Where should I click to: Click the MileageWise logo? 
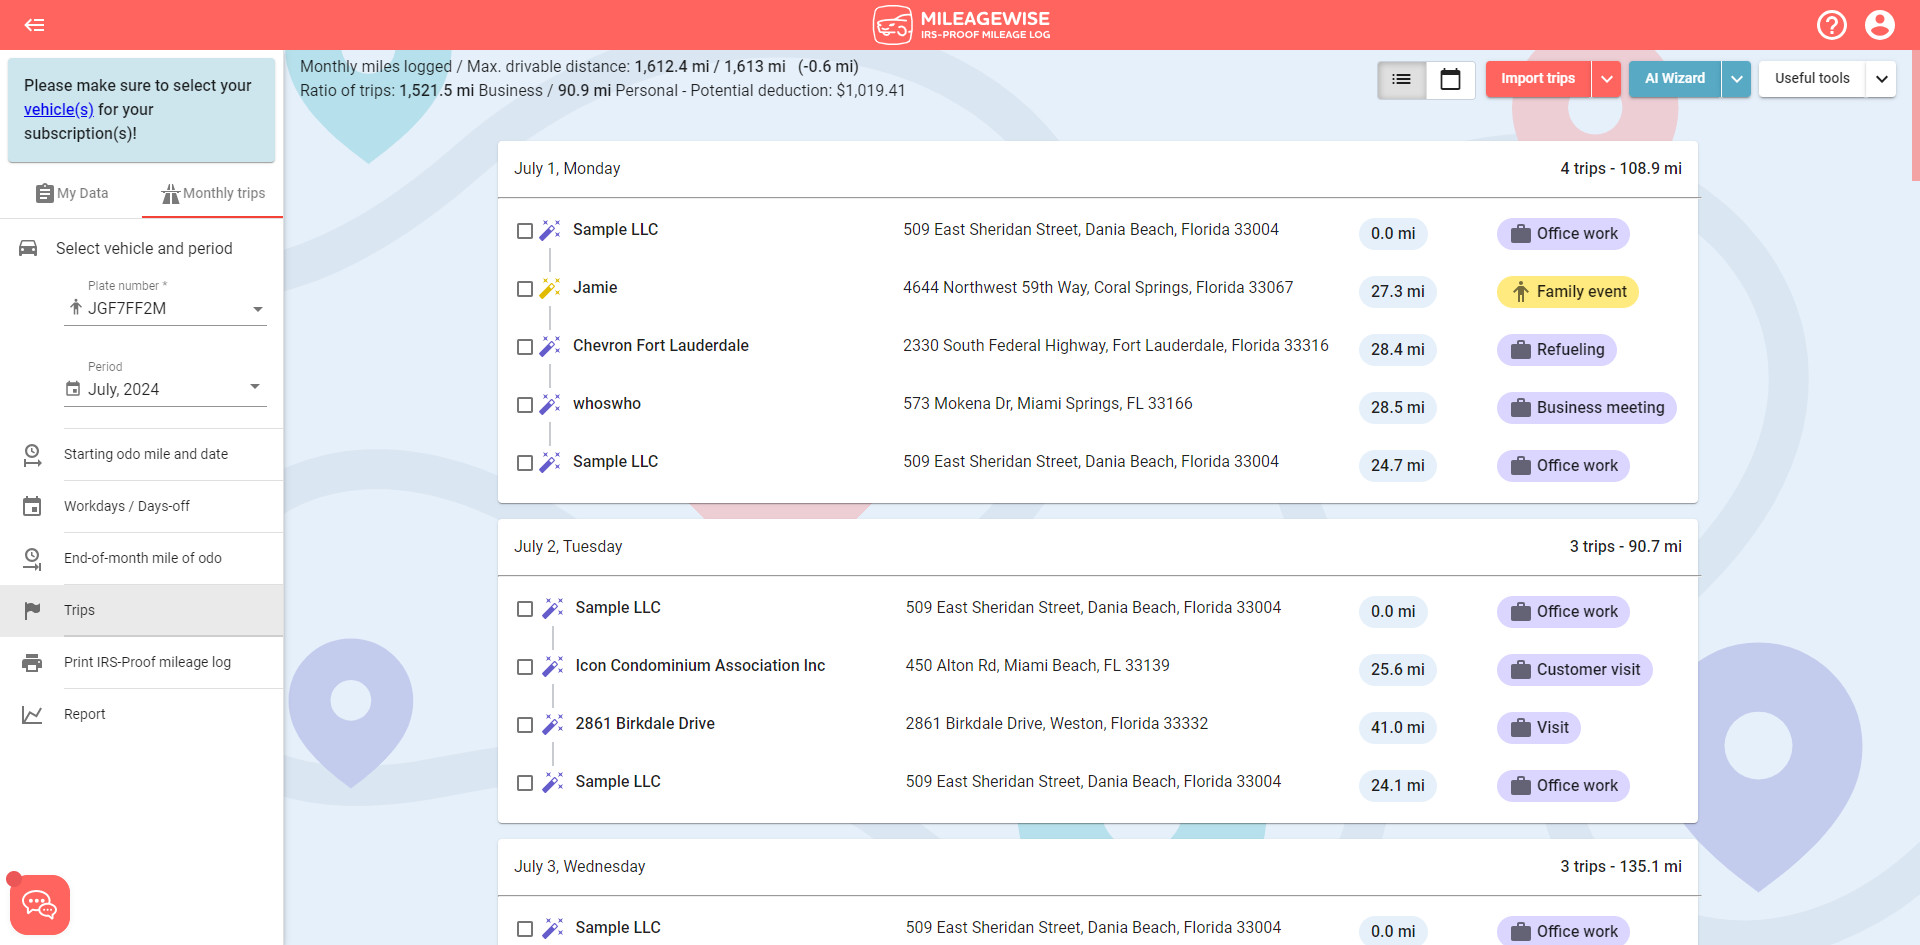[x=961, y=25]
